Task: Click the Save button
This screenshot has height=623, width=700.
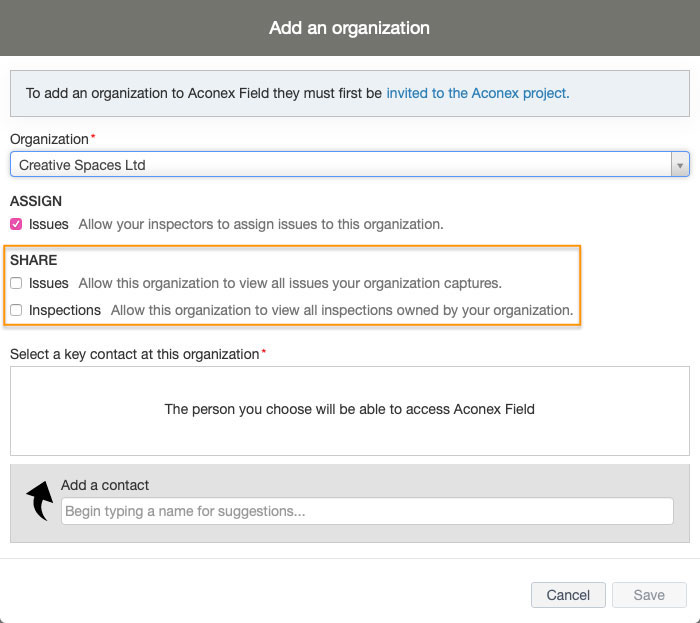Action: pyautogui.click(x=649, y=595)
